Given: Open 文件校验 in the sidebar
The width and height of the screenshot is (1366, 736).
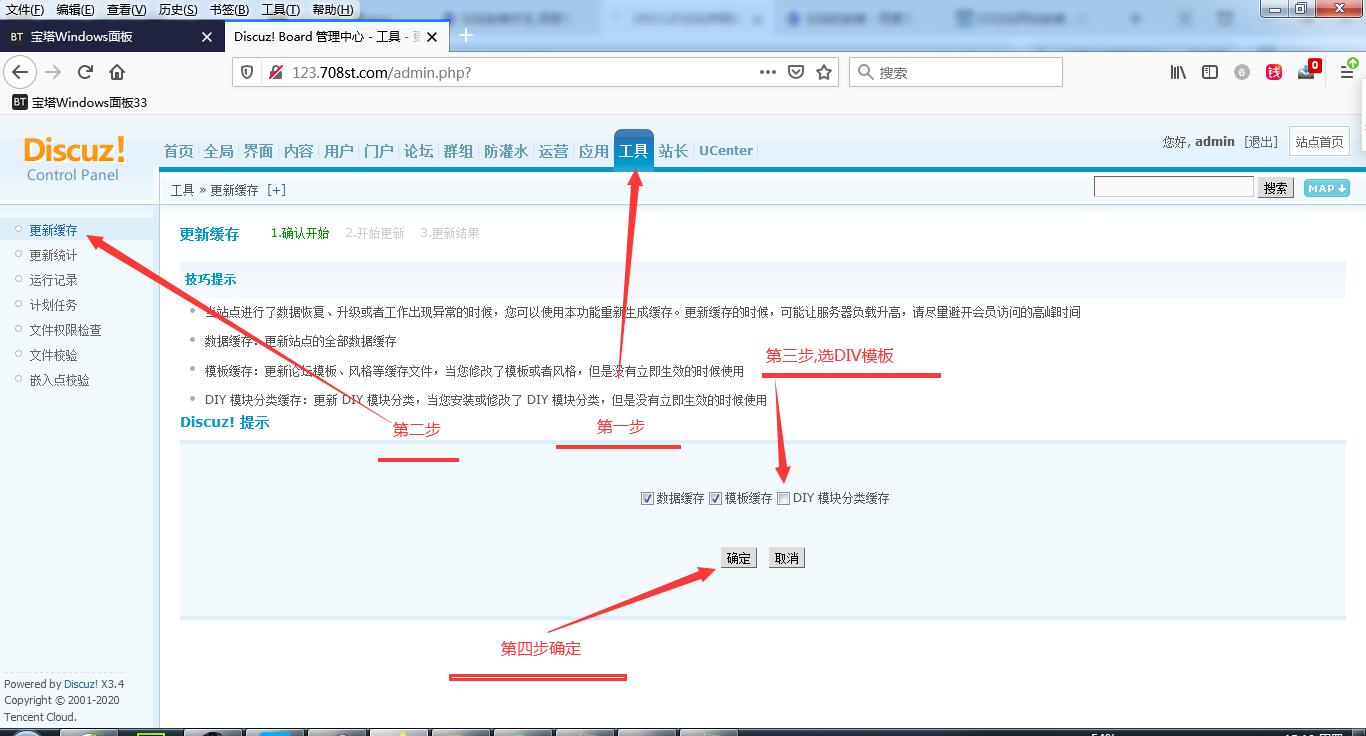Looking at the screenshot, I should (x=53, y=355).
